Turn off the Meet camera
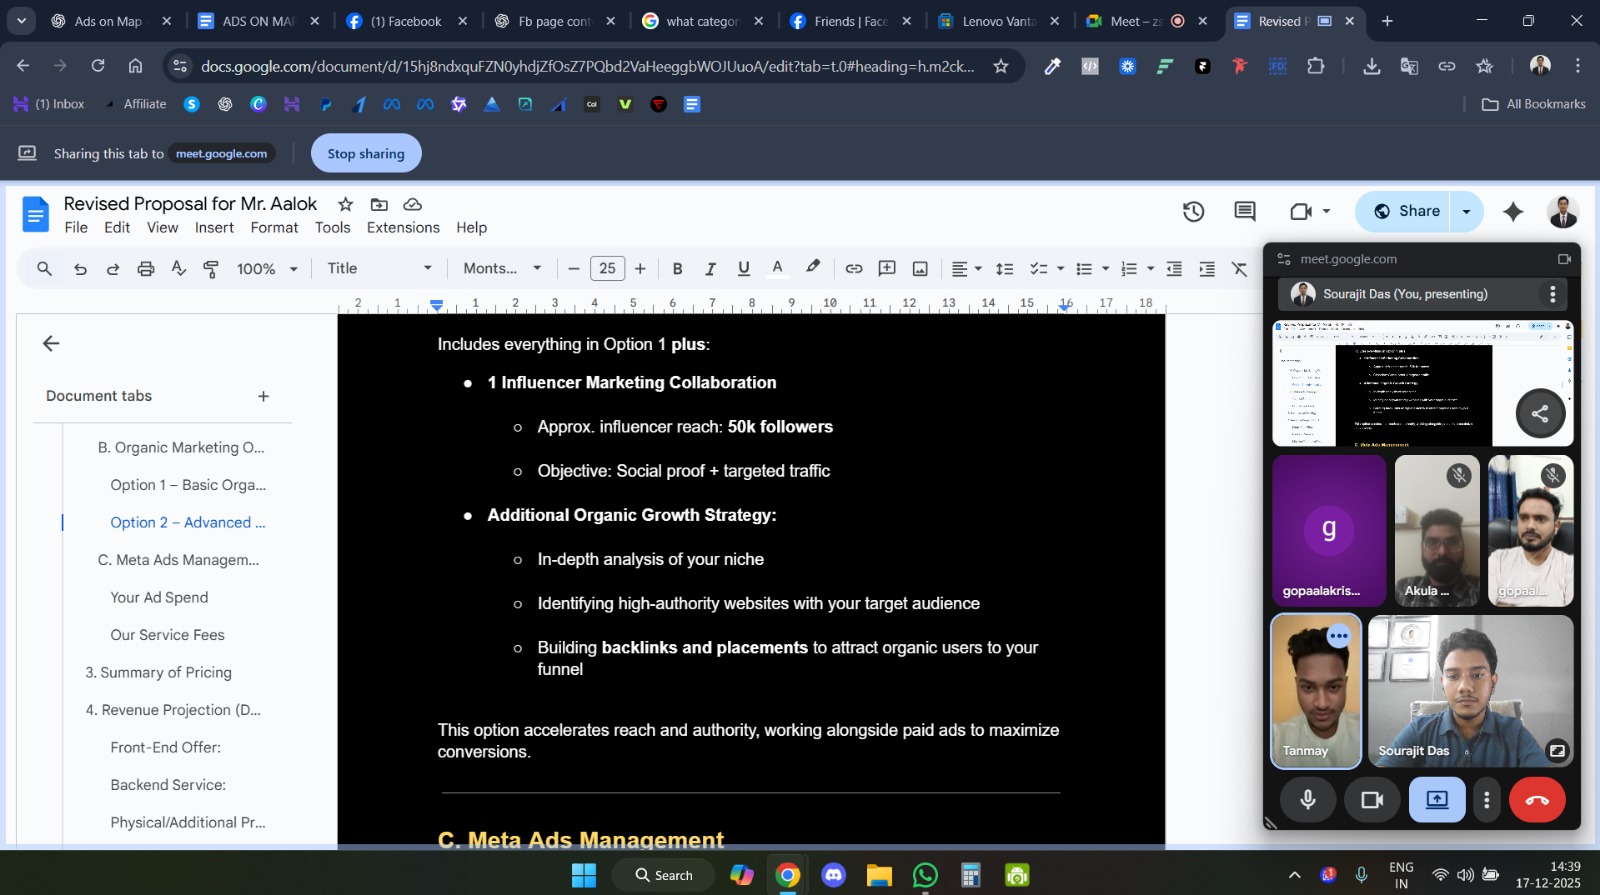This screenshot has height=895, width=1600. pyautogui.click(x=1372, y=800)
